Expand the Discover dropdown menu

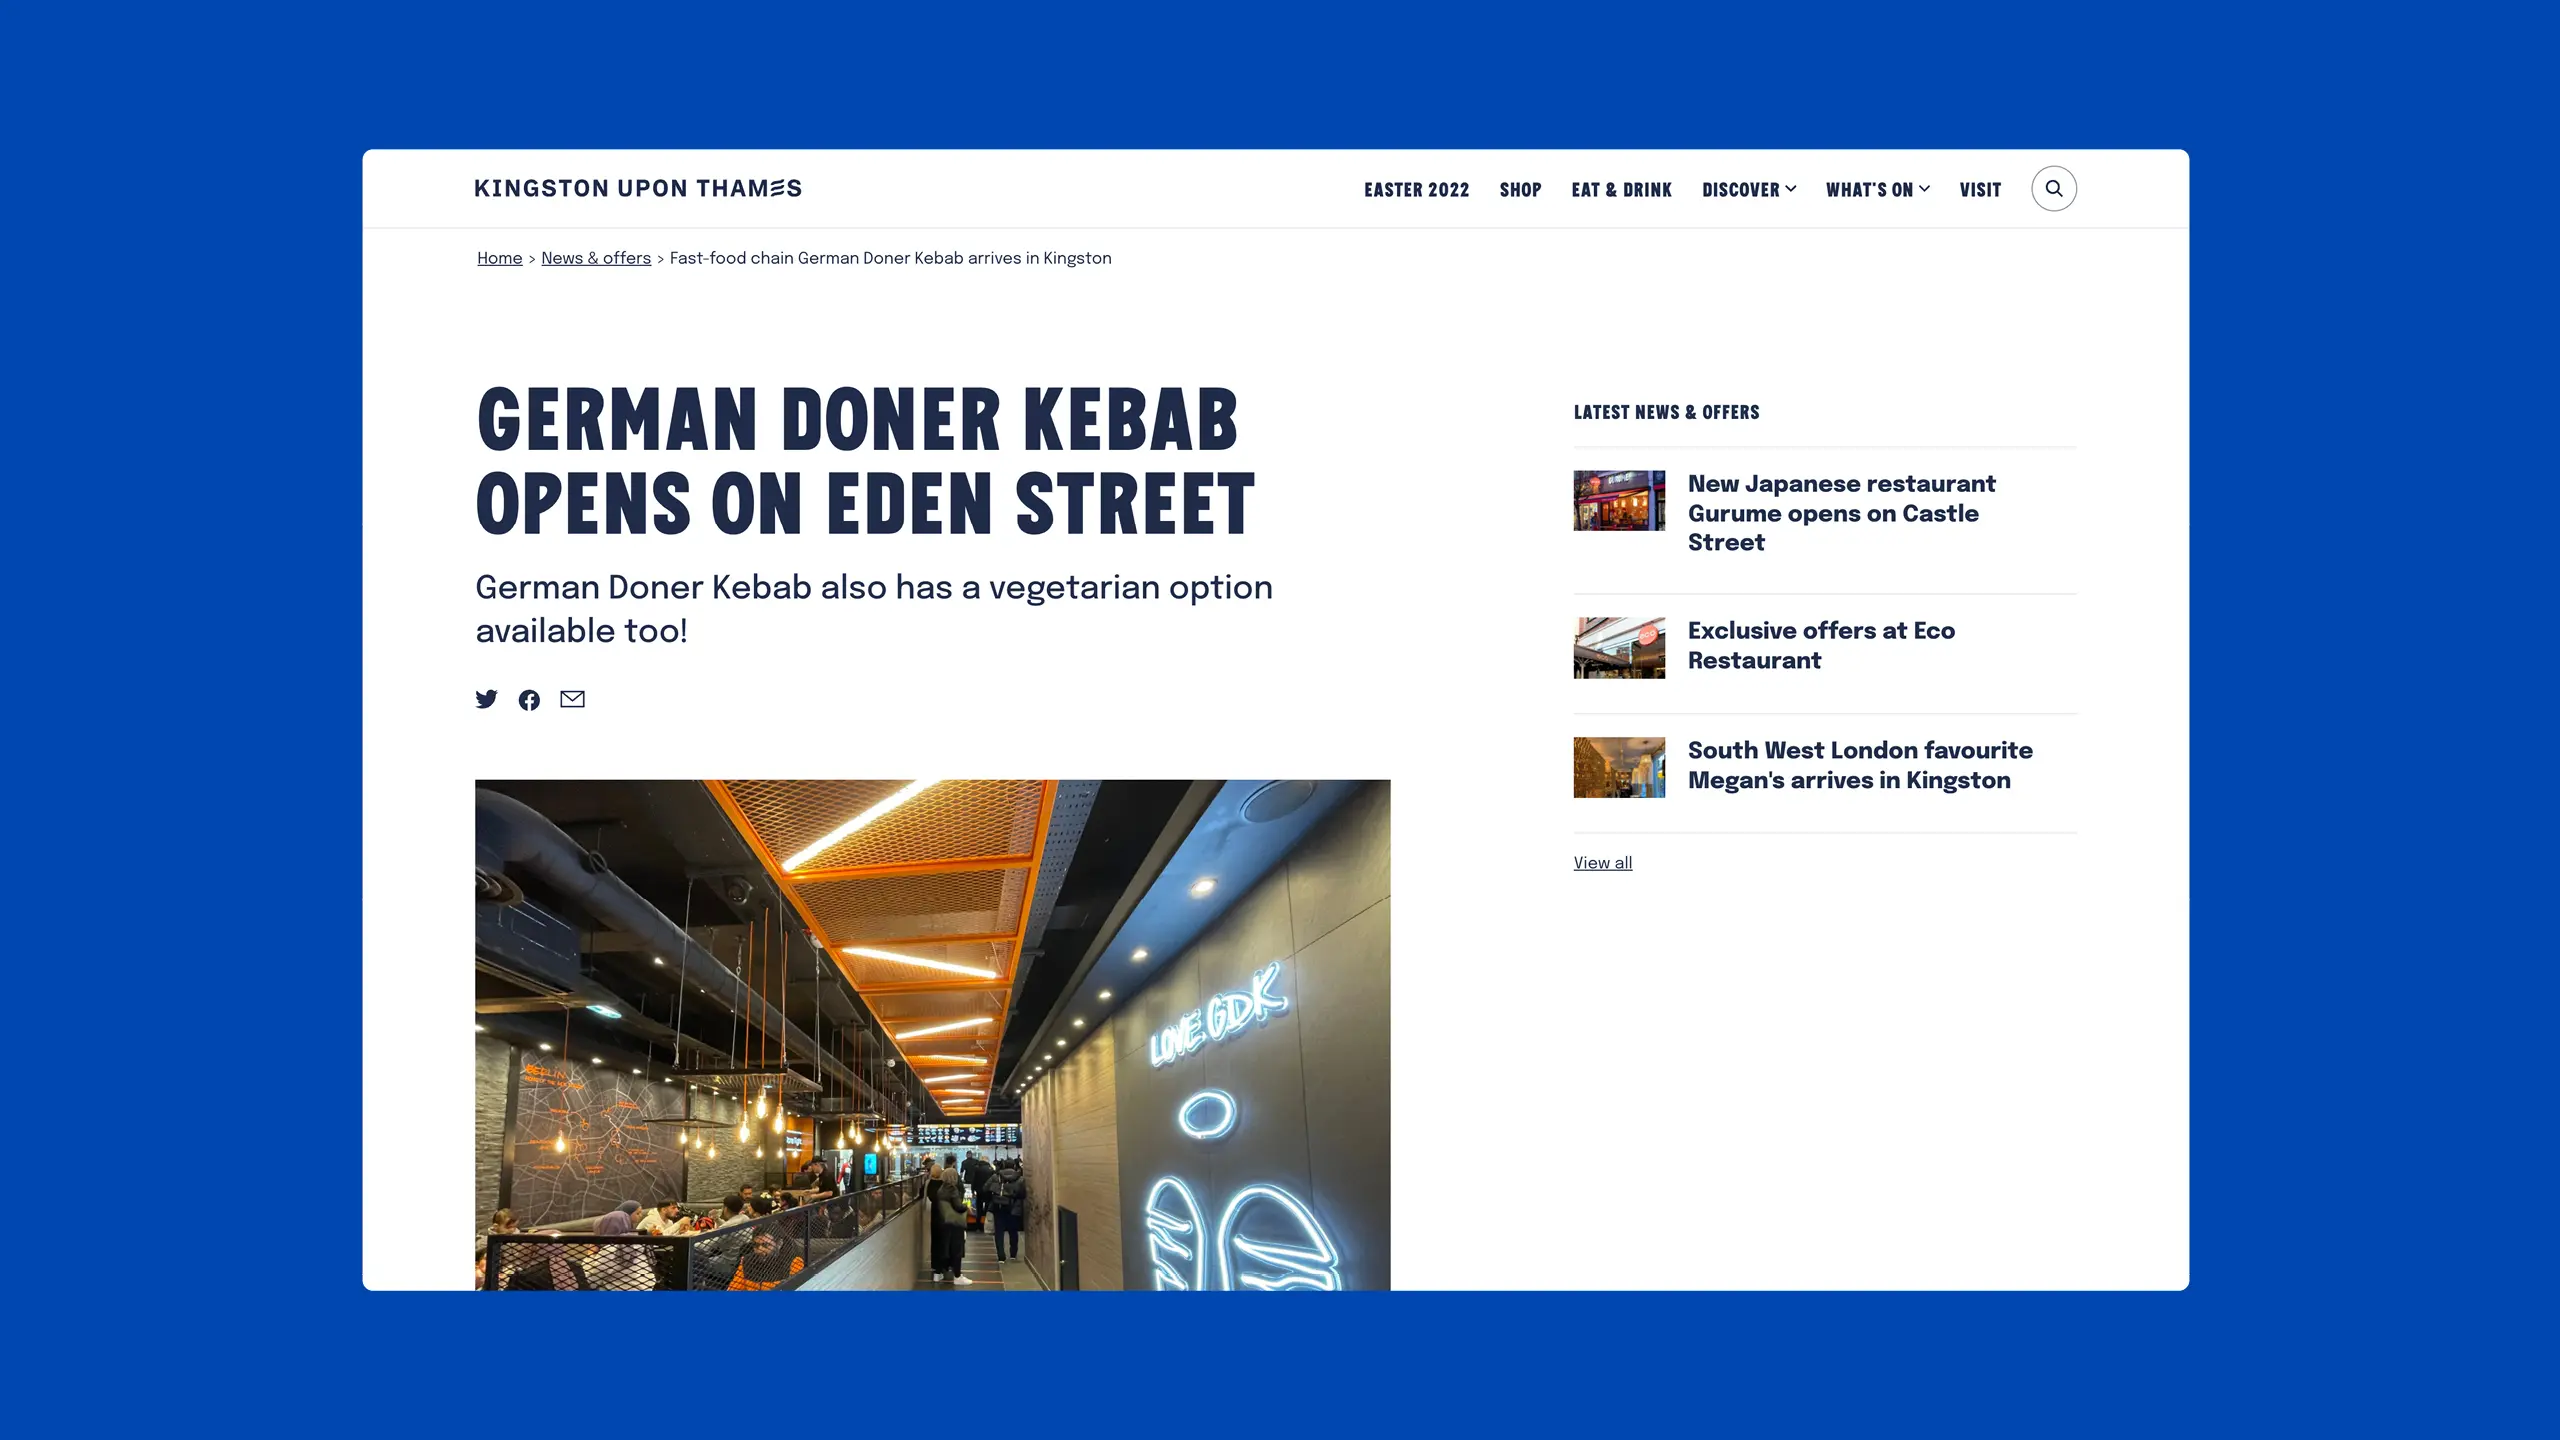click(1749, 190)
